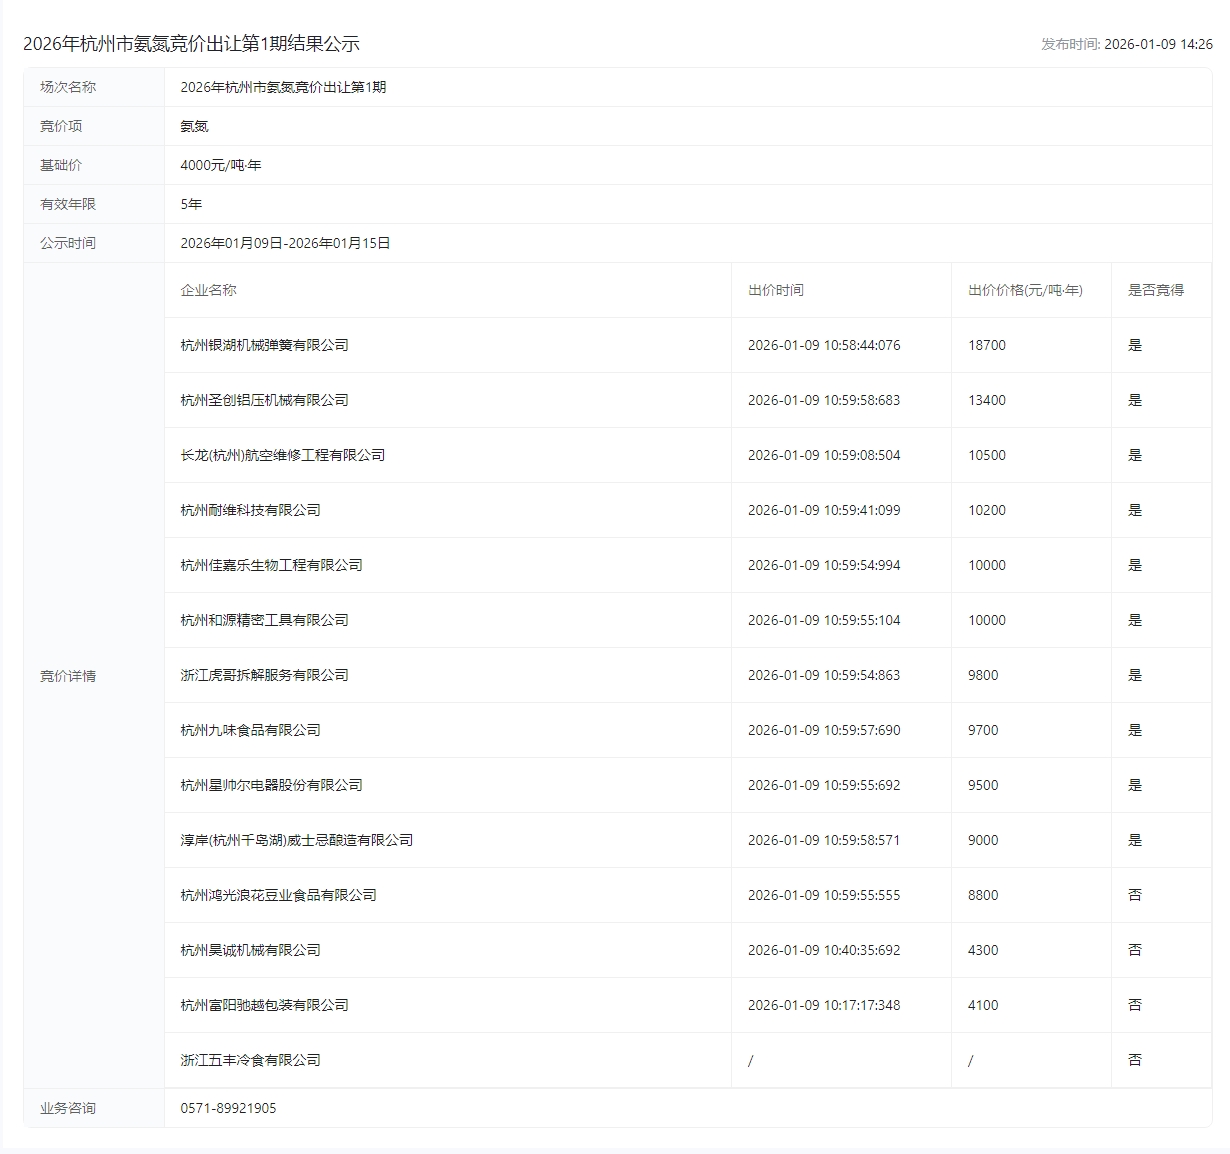This screenshot has width=1230, height=1154.
Task: Click the consultation phone number 0571-89921905
Action: (x=228, y=1108)
